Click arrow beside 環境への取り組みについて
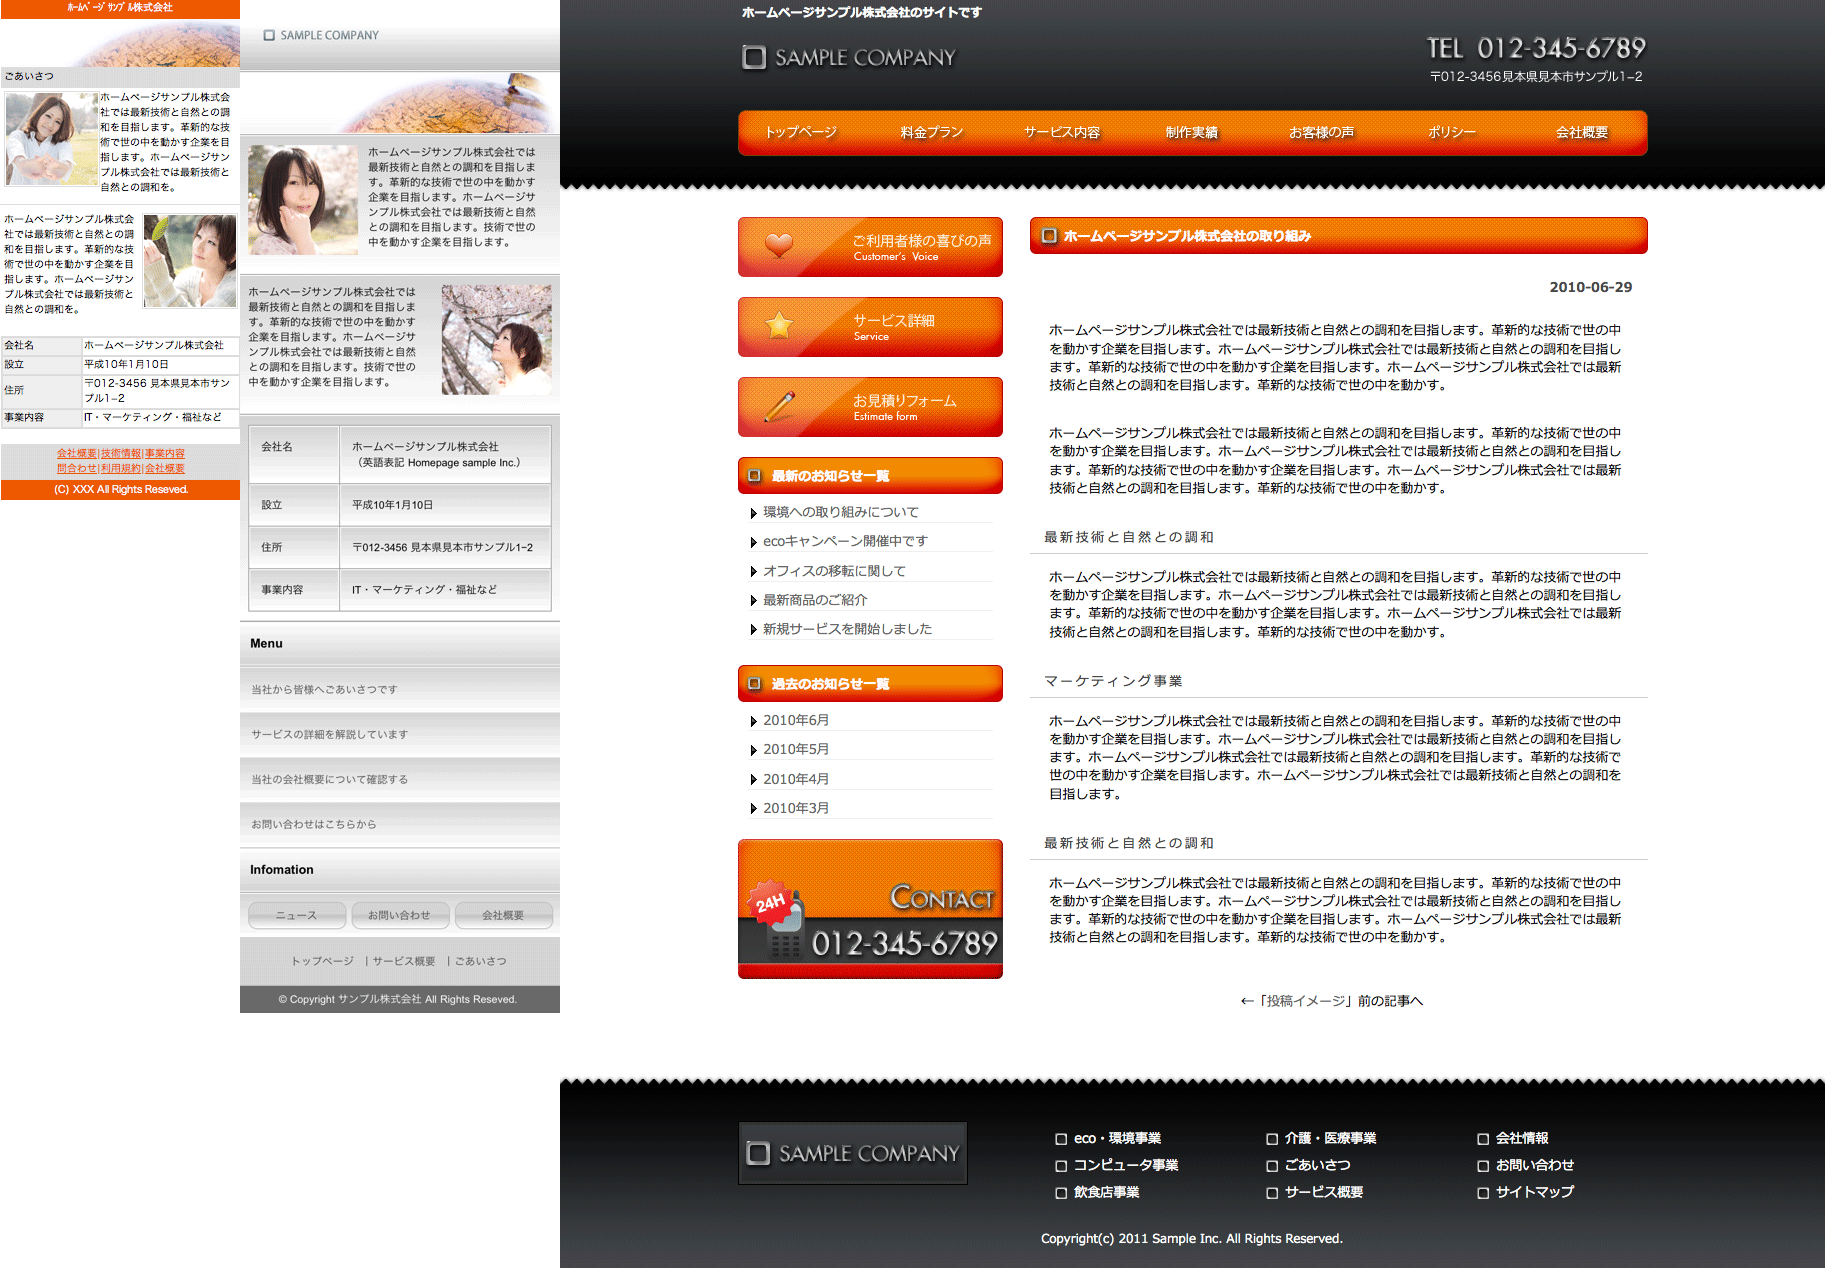 tap(753, 513)
